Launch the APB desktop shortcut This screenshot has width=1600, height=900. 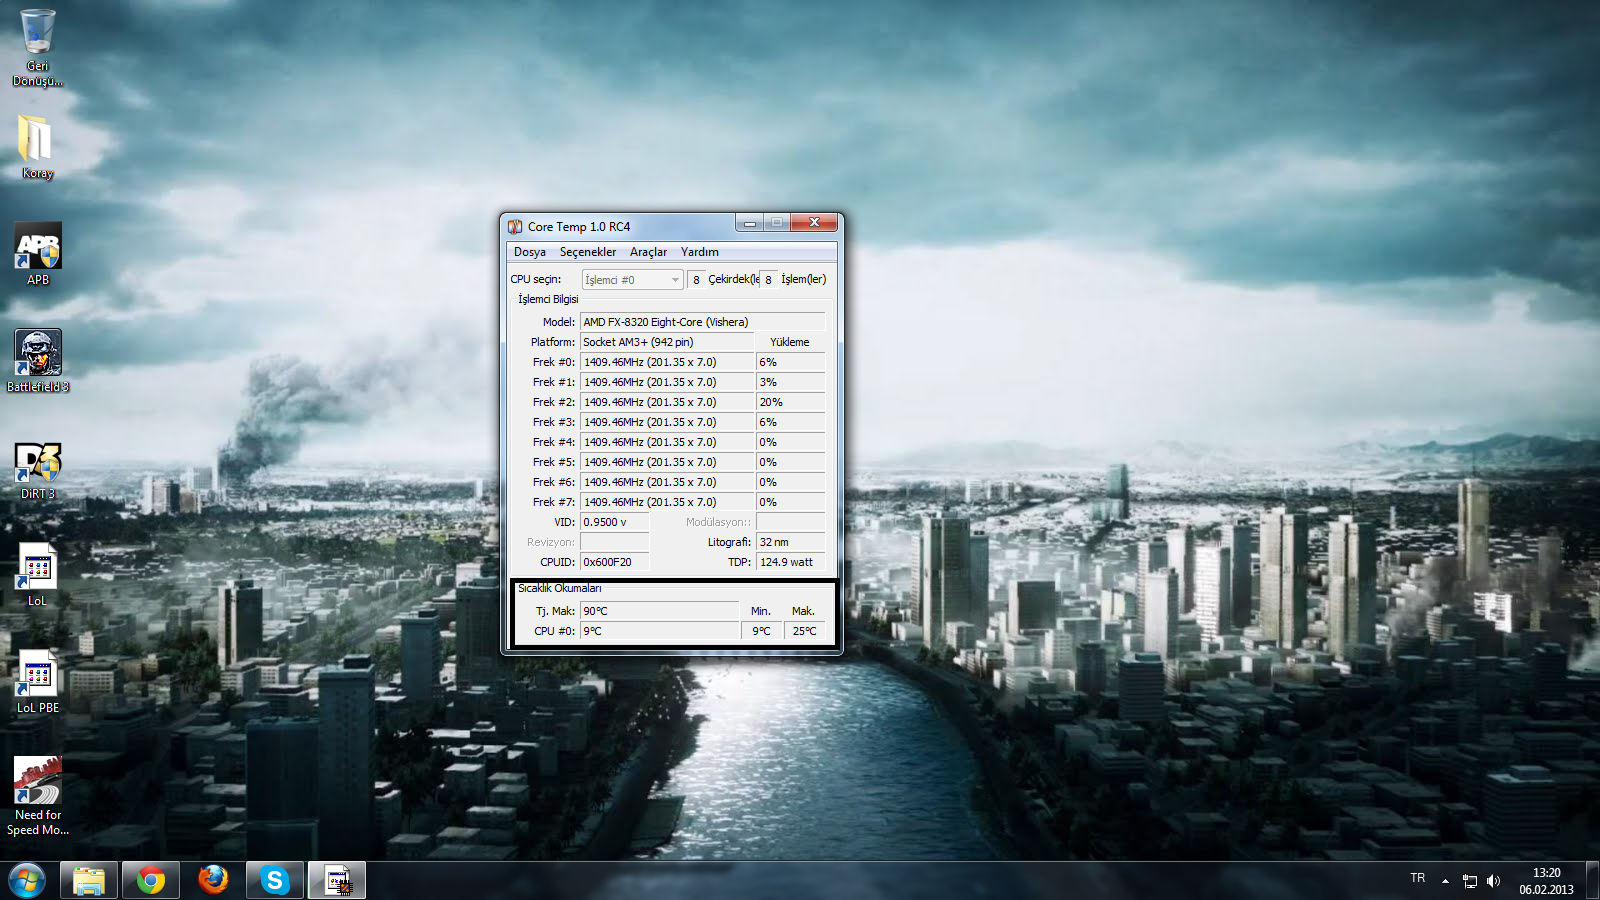(38, 254)
